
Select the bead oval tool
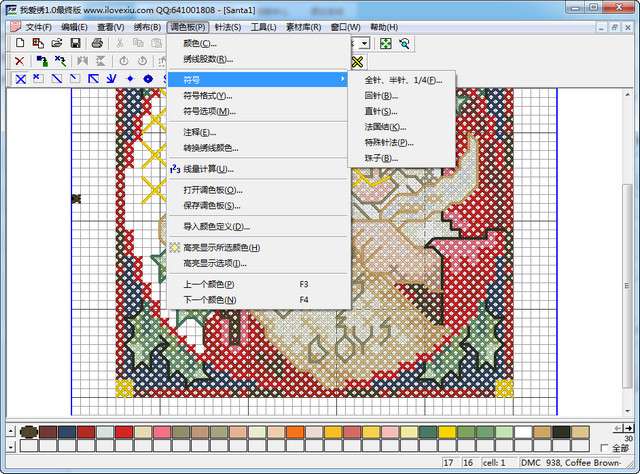pyautogui.click(x=148, y=79)
